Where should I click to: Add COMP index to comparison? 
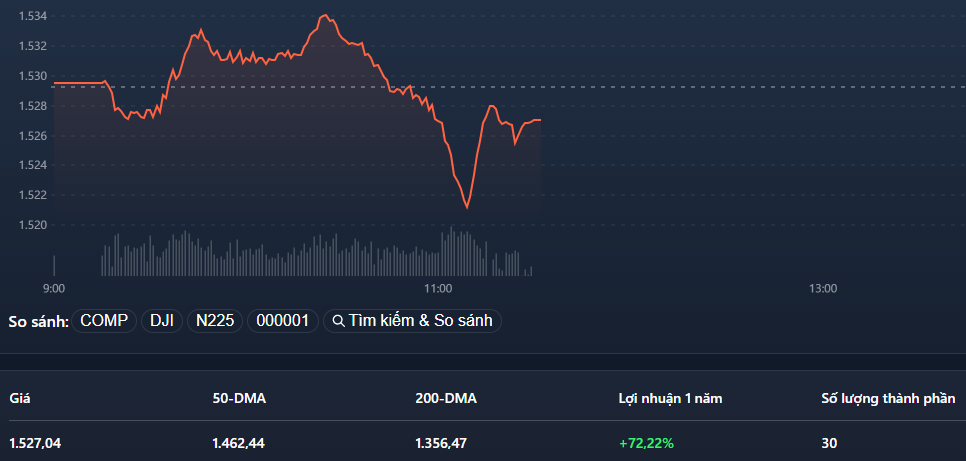pyautogui.click(x=104, y=321)
